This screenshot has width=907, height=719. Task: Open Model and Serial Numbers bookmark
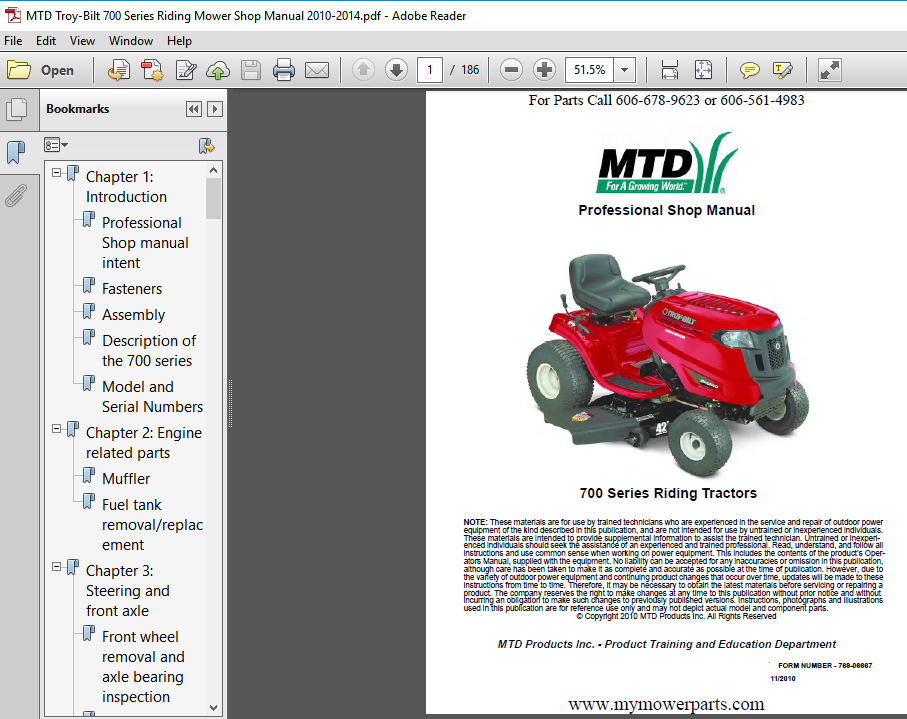[x=152, y=397]
